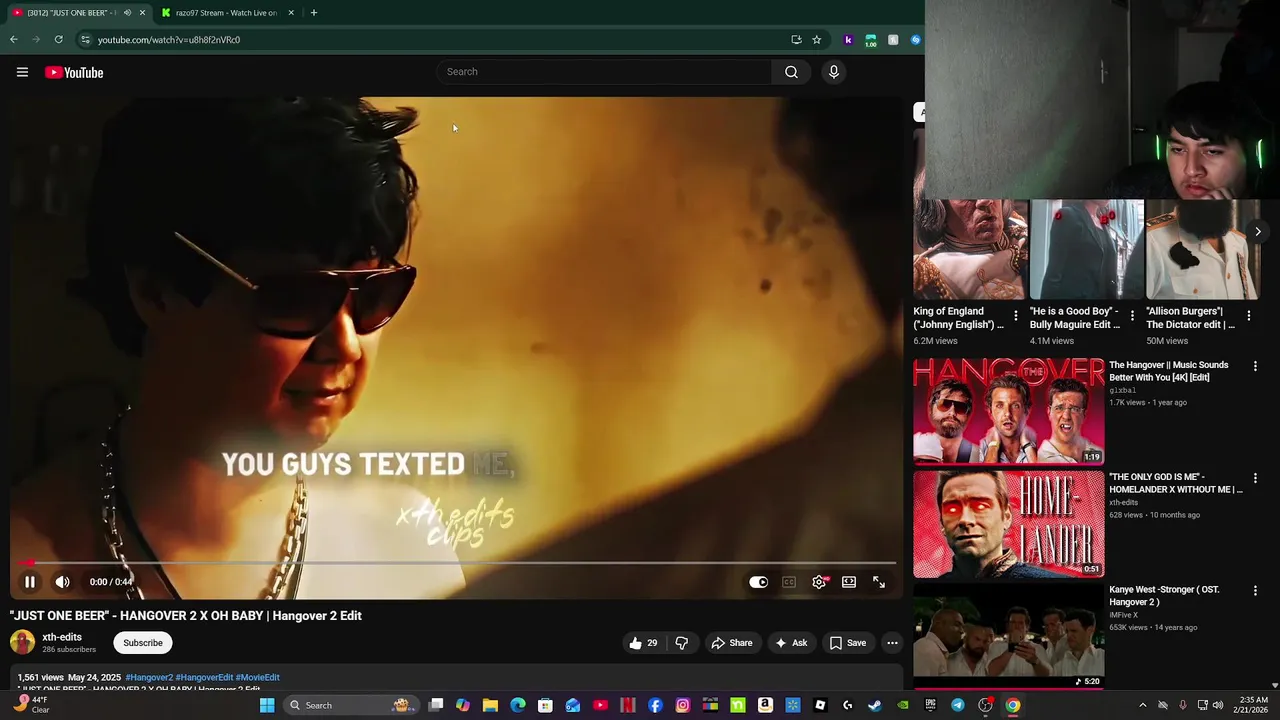
Task: Share the Hangover 2 edit video
Action: tap(731, 643)
